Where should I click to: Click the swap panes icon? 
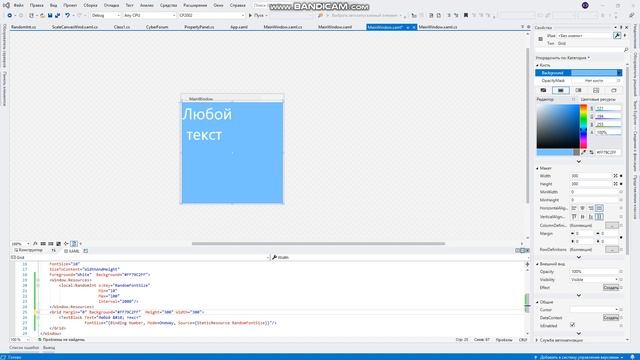[53, 251]
